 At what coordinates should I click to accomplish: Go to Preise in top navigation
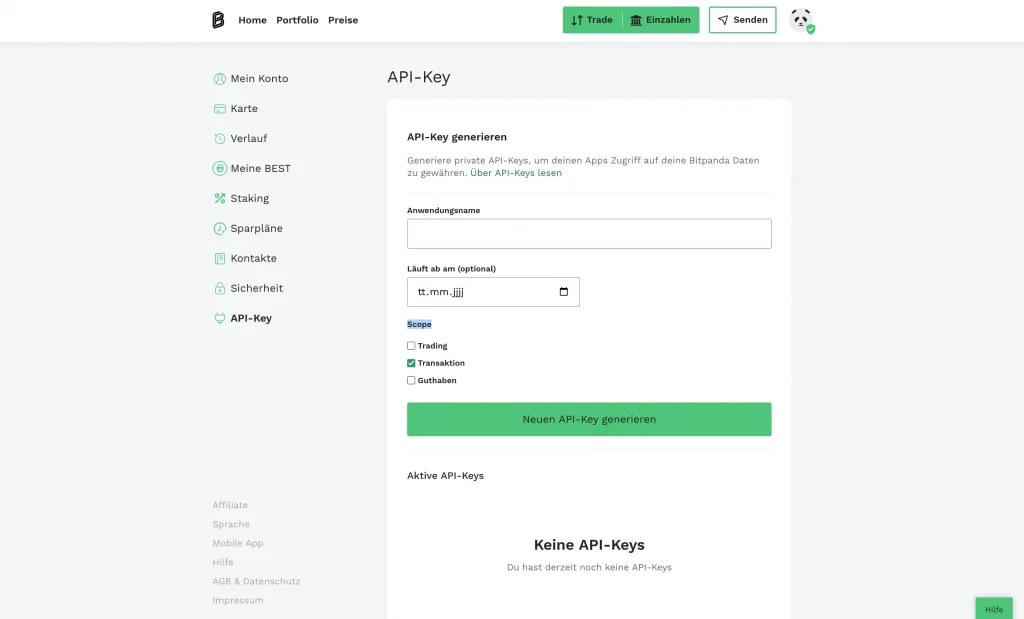[x=343, y=20]
